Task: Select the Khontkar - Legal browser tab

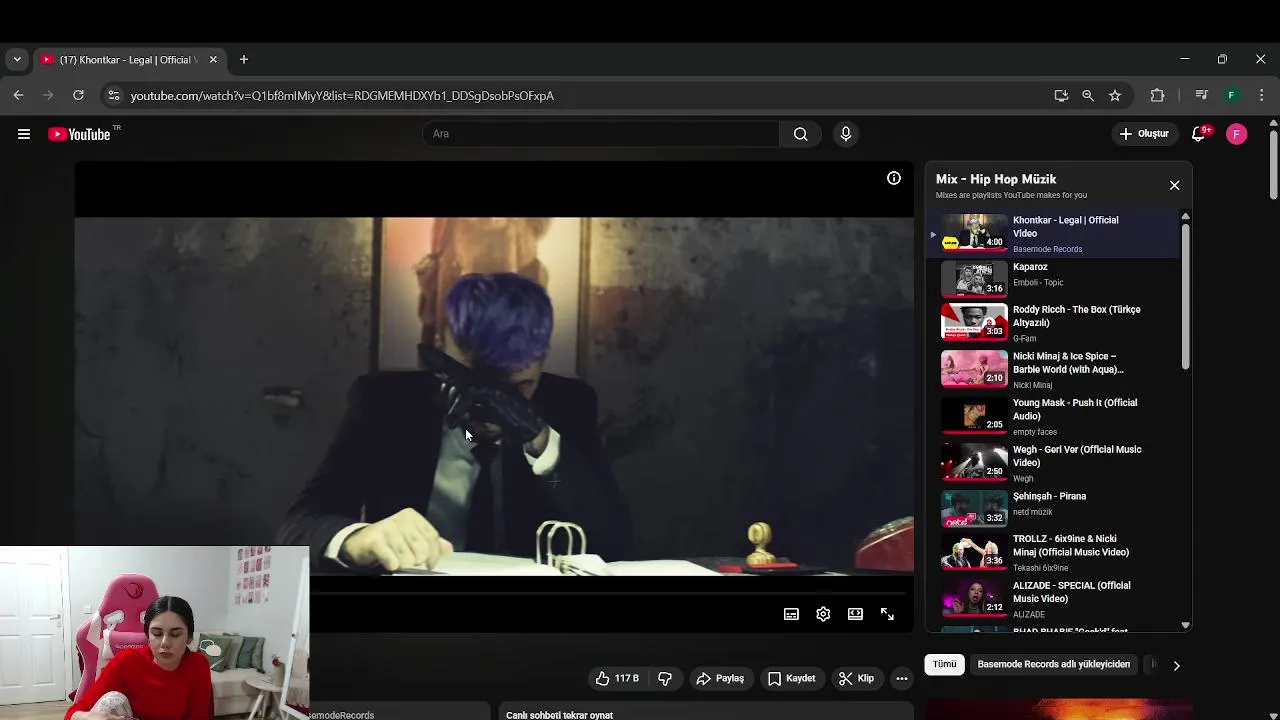Action: [129, 59]
